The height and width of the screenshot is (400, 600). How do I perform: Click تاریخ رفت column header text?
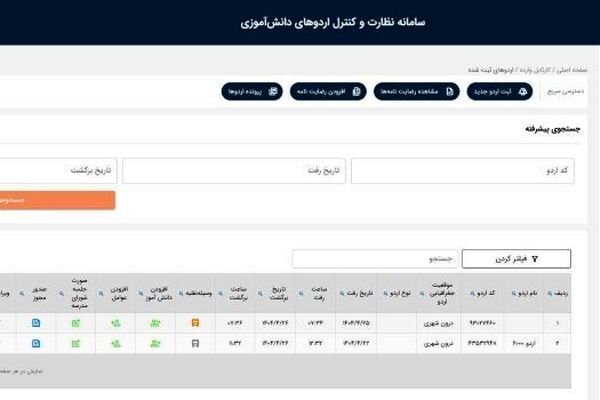click(360, 294)
